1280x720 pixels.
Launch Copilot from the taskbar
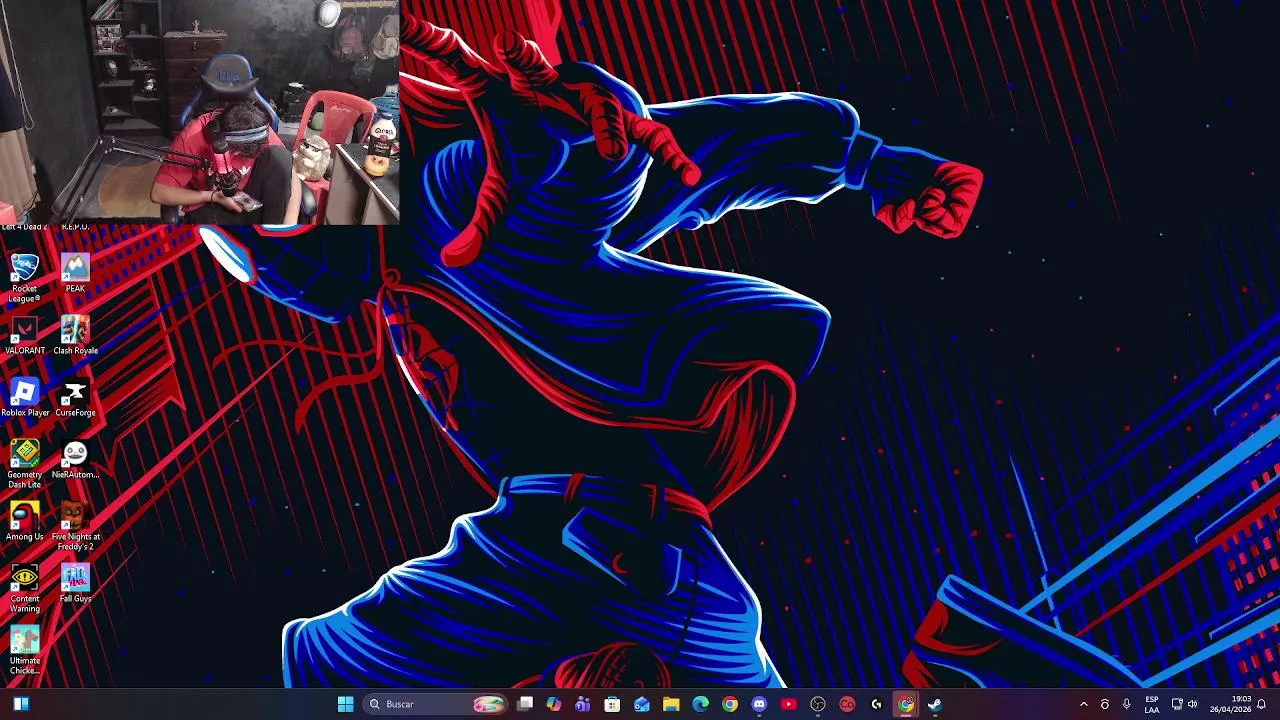[x=554, y=704]
